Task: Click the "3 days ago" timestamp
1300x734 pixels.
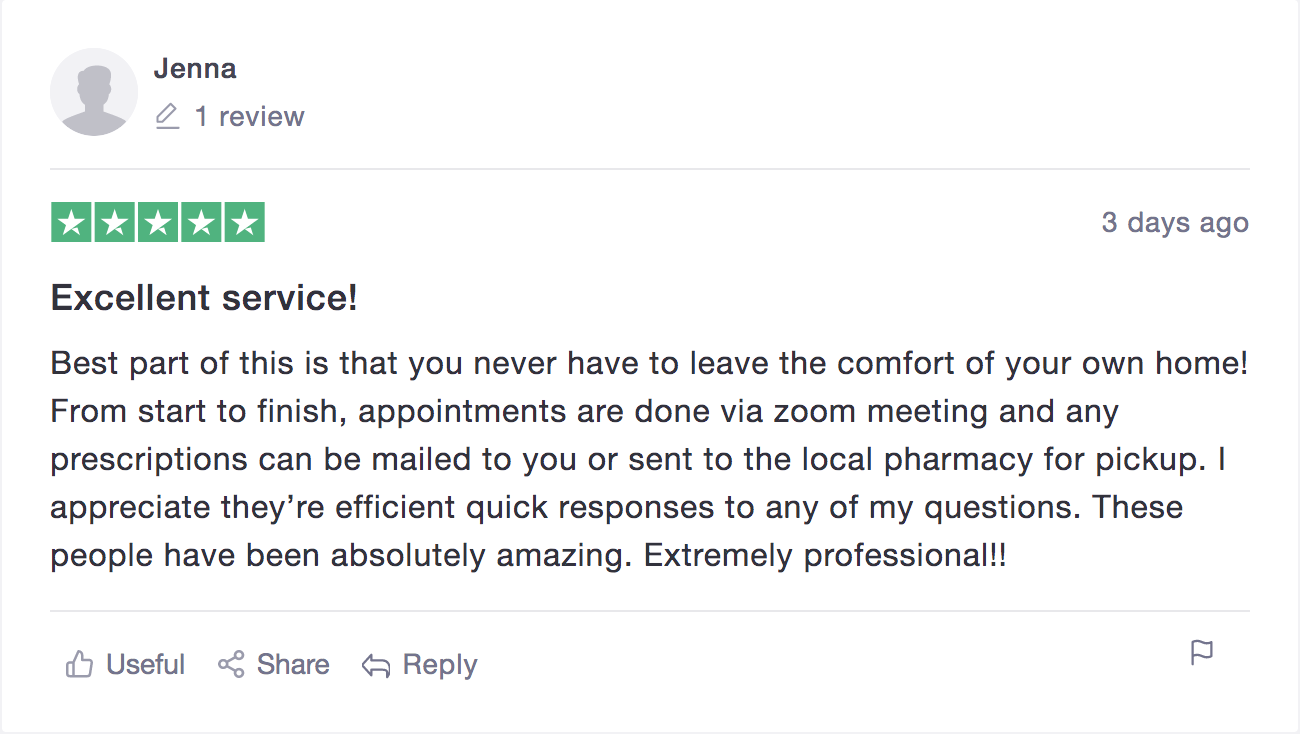Action: [1175, 222]
